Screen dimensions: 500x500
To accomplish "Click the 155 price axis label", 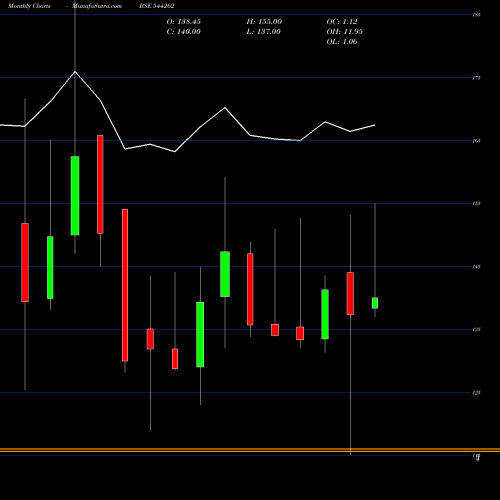I will point(477,203).
